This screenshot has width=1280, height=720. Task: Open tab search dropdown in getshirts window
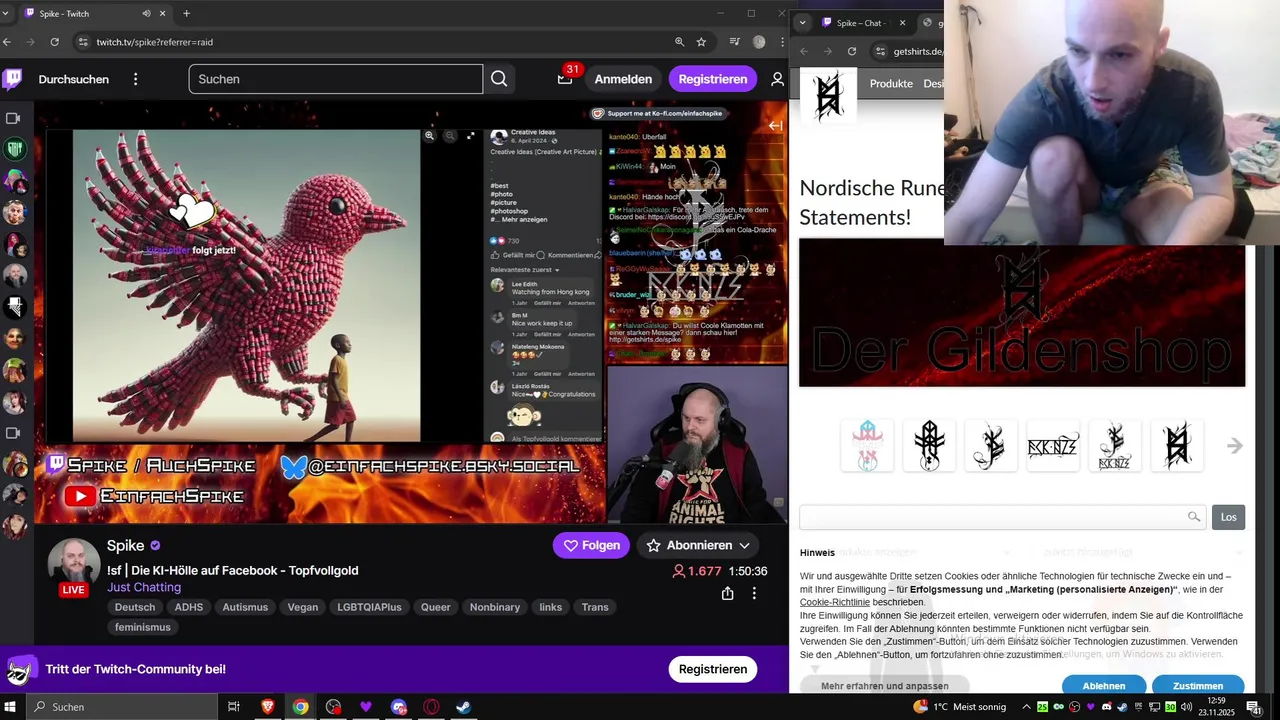[x=802, y=22]
